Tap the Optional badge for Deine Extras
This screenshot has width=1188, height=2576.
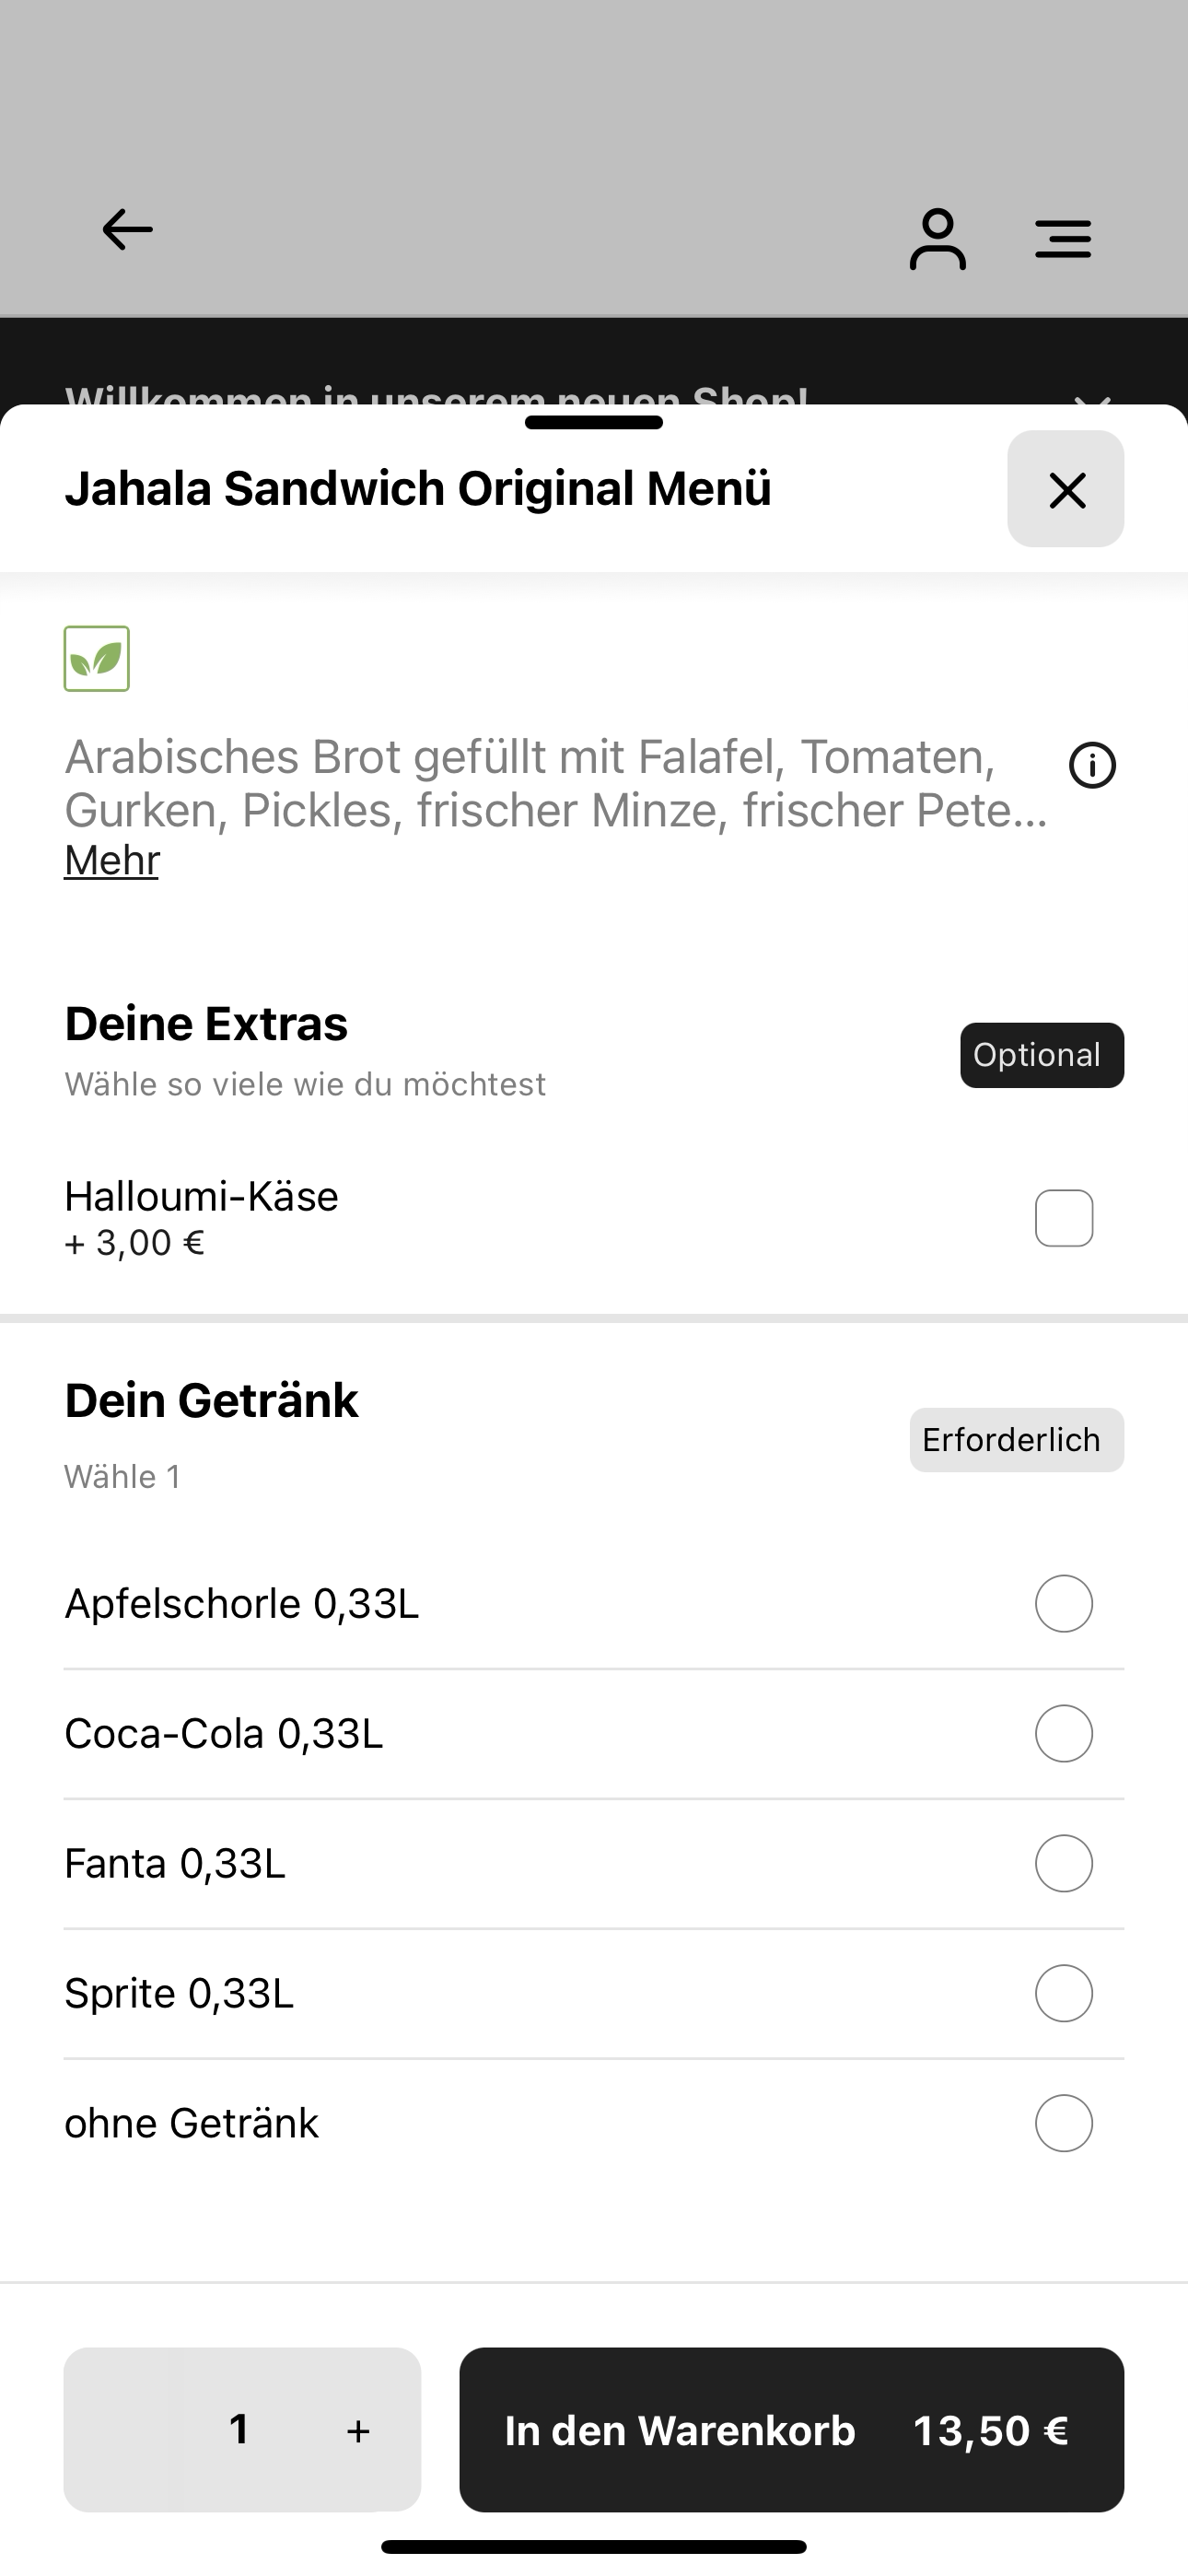[1042, 1055]
